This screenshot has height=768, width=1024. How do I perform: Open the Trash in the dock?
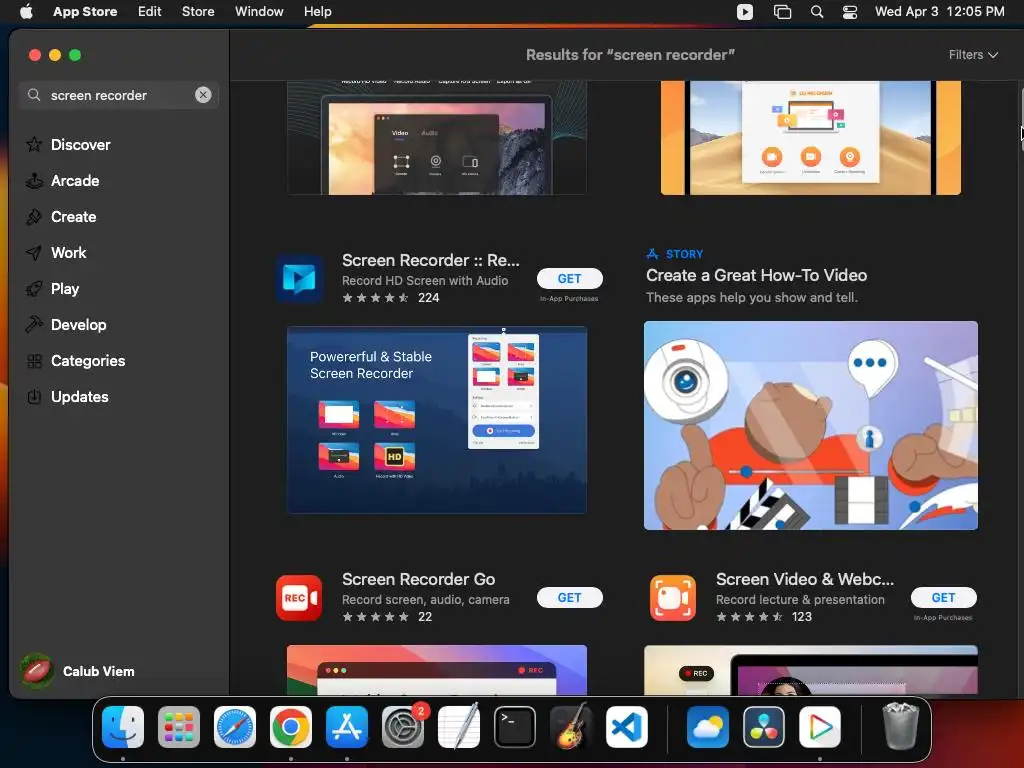click(x=901, y=727)
